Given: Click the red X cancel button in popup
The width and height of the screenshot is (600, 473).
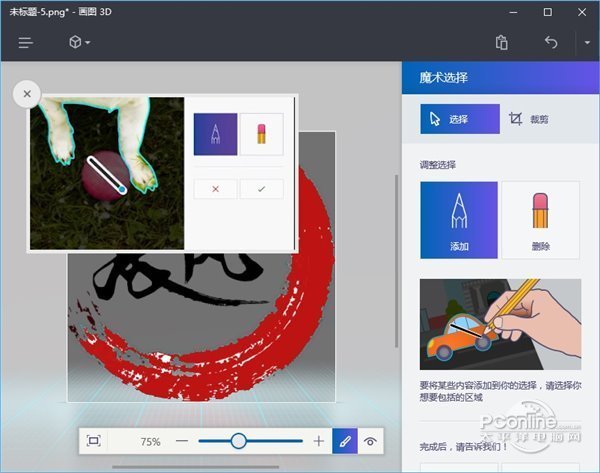Looking at the screenshot, I should pos(215,189).
